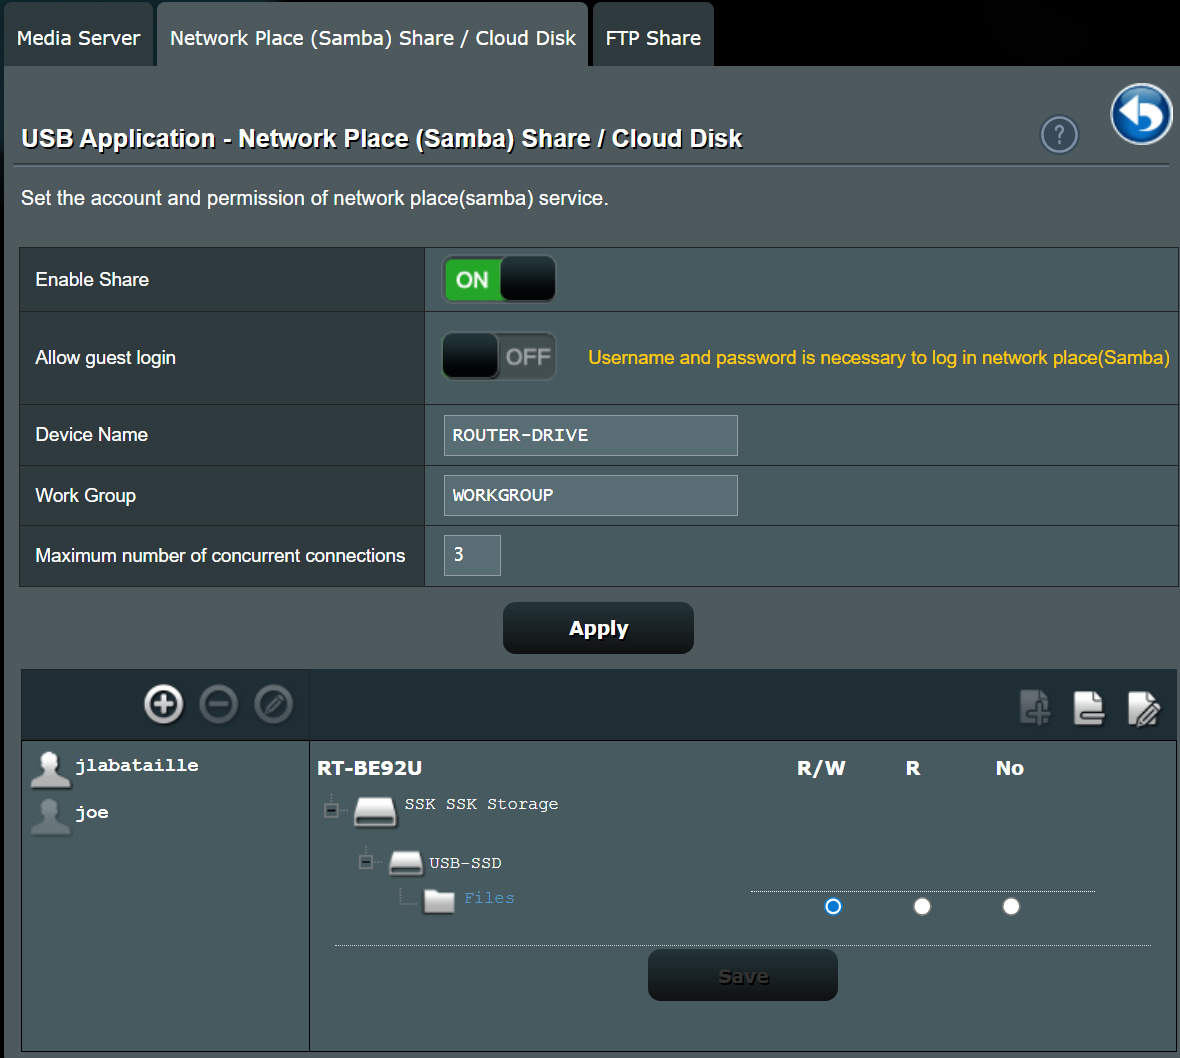Open the help question mark icon

1059,135
